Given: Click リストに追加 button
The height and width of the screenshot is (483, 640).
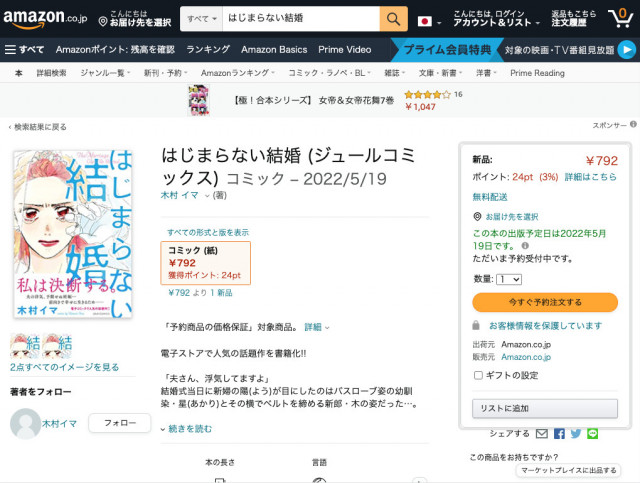Looking at the screenshot, I should pos(545,408).
